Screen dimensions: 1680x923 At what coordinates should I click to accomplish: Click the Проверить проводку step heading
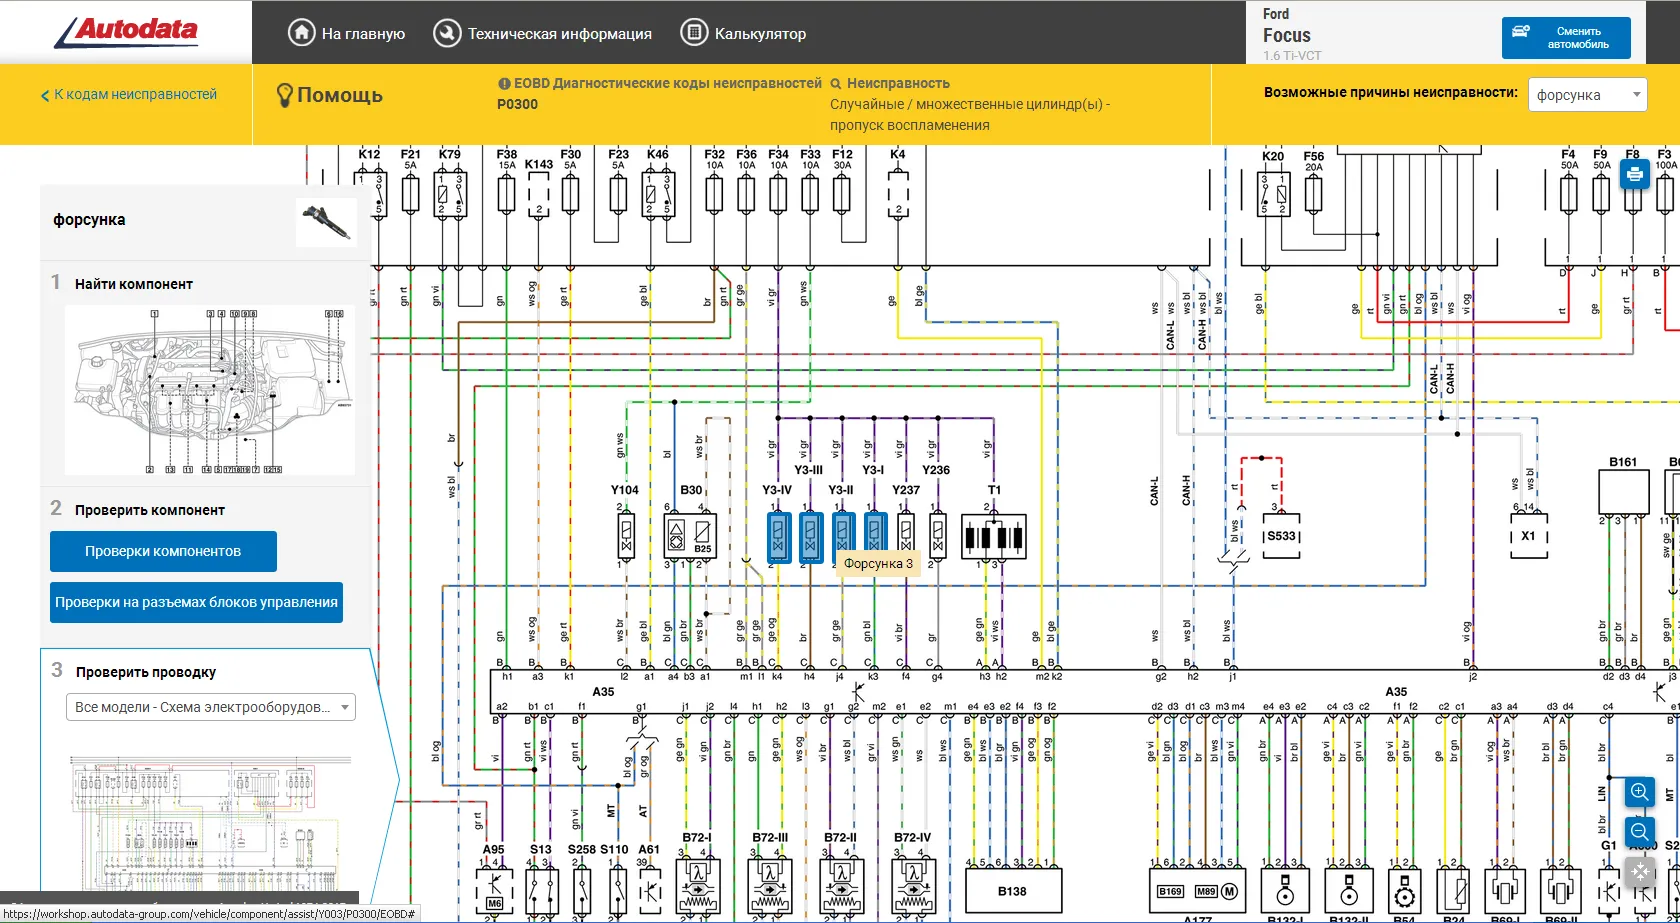tap(146, 672)
